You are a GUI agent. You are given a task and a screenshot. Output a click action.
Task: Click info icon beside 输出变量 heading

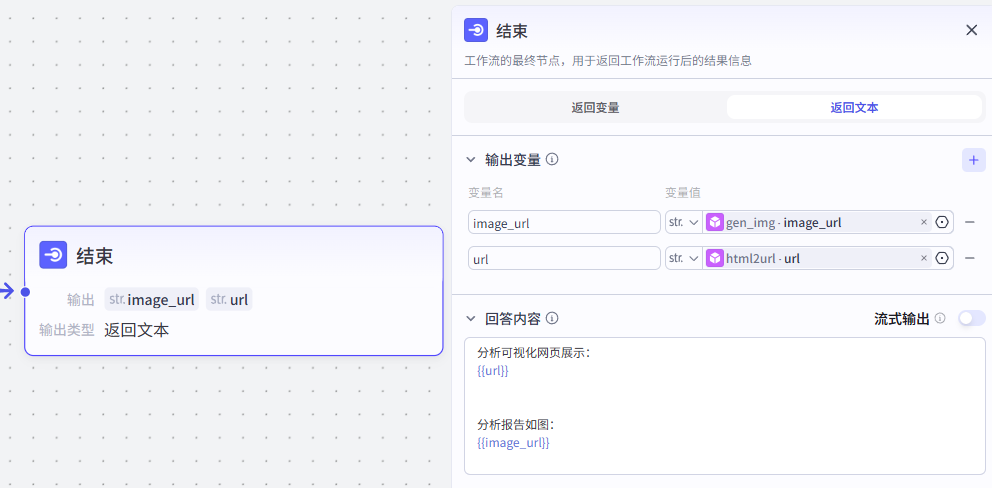point(552,159)
